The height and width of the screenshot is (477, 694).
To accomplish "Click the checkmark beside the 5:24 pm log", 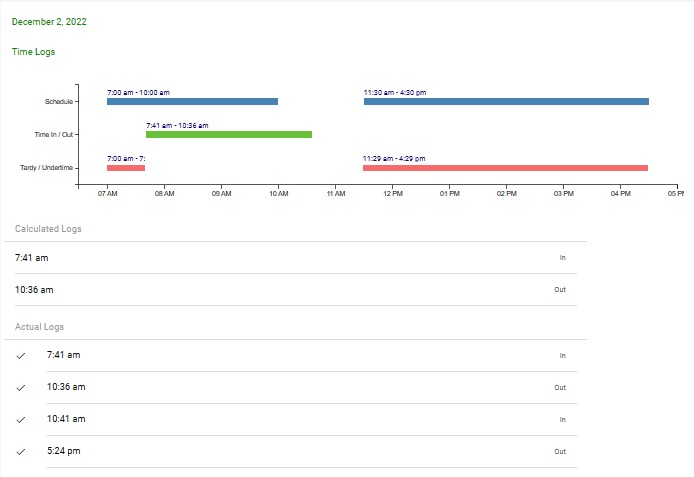I will (x=20, y=451).
